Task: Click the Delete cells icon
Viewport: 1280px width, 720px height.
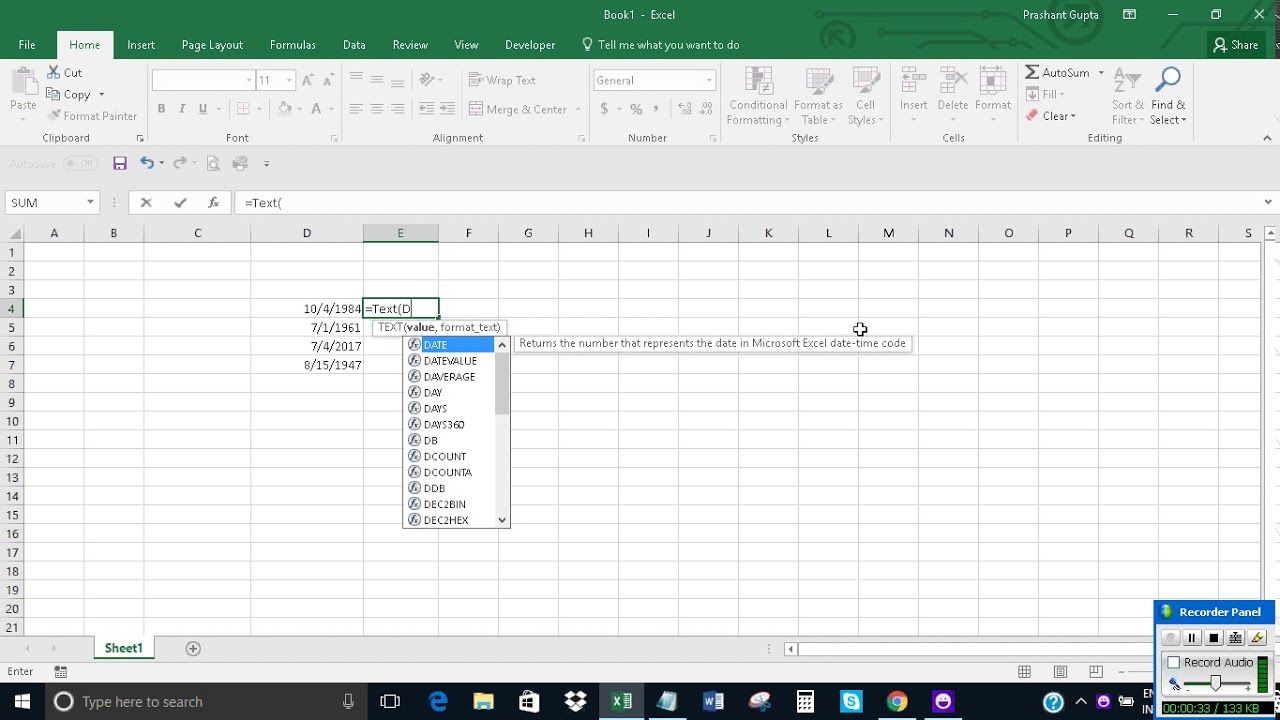Action: [x=953, y=82]
